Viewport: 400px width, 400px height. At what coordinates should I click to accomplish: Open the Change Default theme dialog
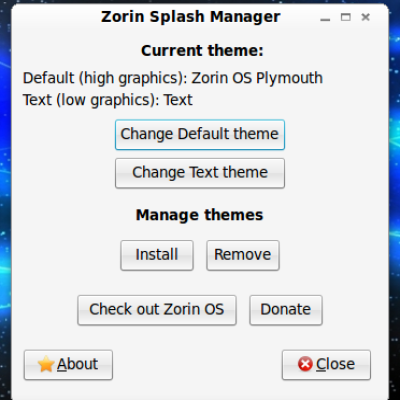pyautogui.click(x=200, y=135)
